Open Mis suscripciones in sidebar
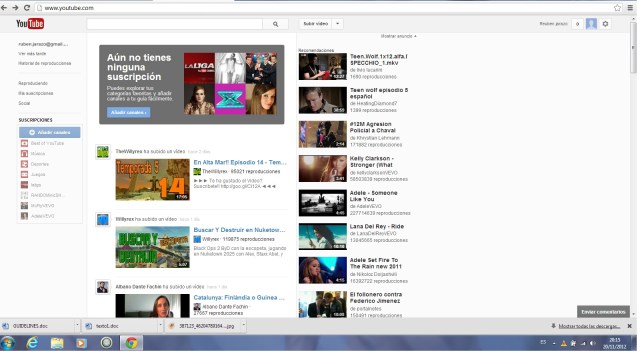640x360 pixels. pos(36,93)
